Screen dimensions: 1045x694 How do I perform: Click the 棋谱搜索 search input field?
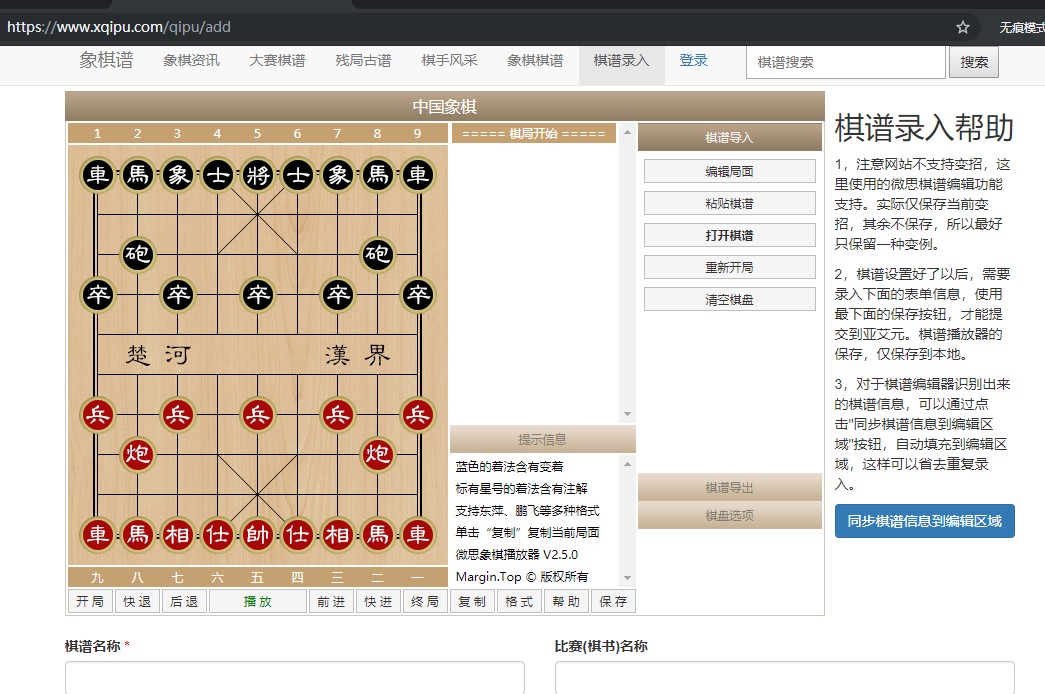point(845,62)
